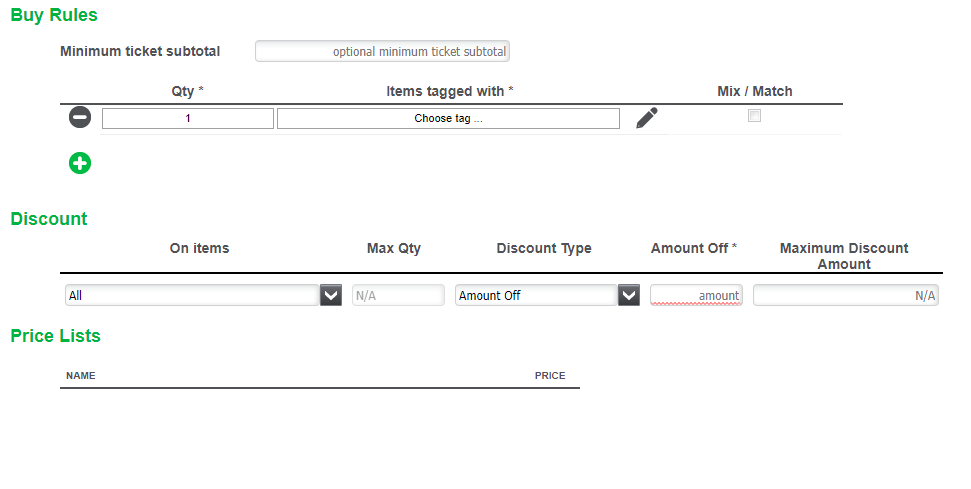This screenshot has width=971, height=489.
Task: Focus the Amount Off amount field
Action: click(696, 295)
